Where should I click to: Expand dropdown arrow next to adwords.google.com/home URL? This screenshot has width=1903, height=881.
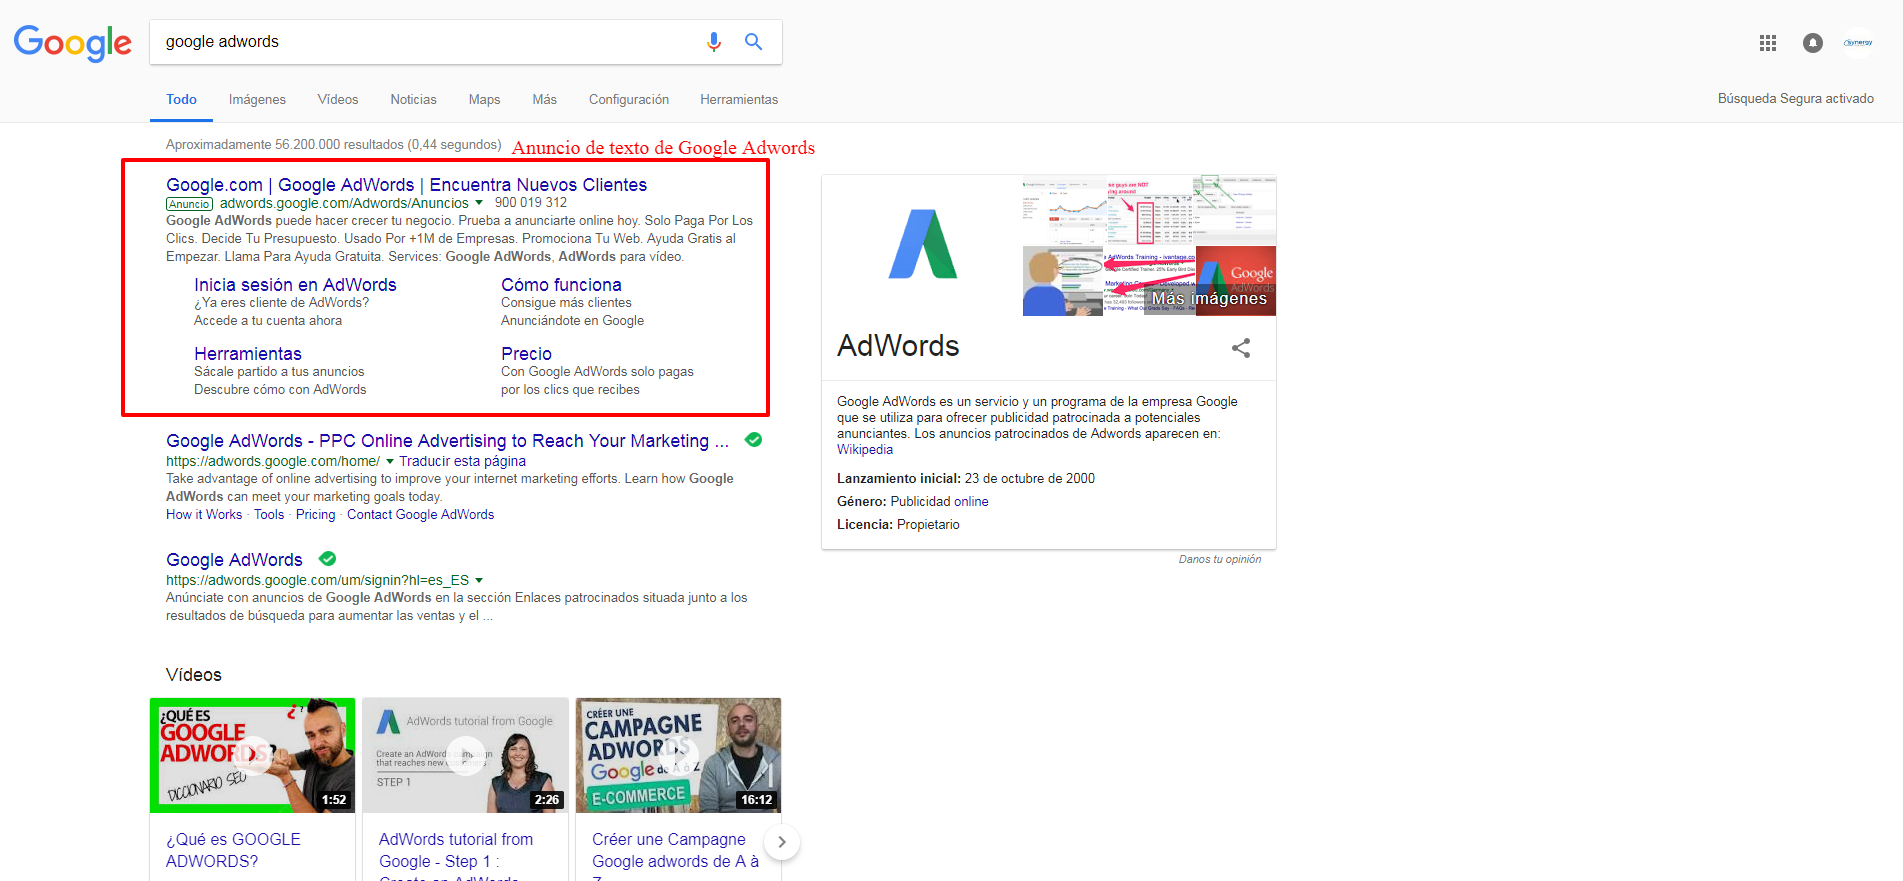[x=390, y=461]
